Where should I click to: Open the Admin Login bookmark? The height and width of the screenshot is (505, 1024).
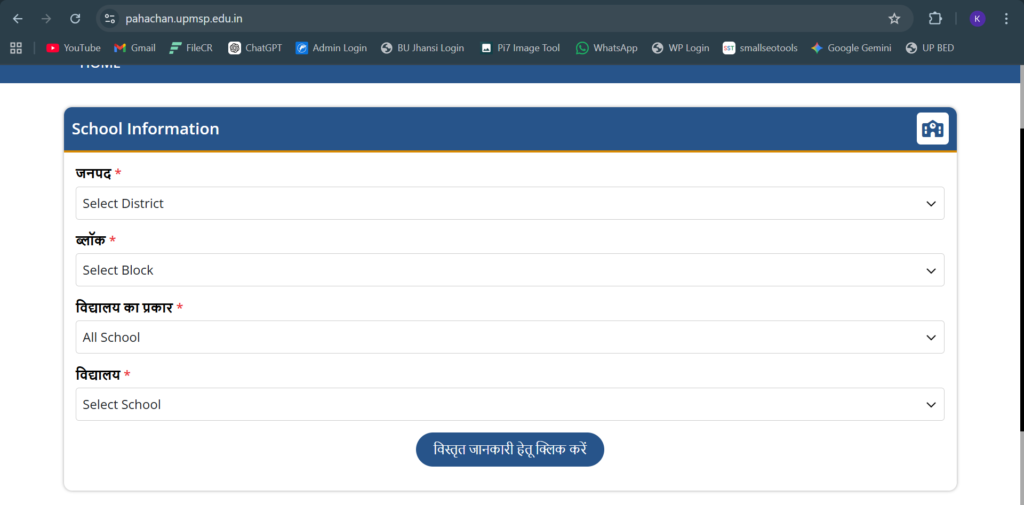point(331,48)
